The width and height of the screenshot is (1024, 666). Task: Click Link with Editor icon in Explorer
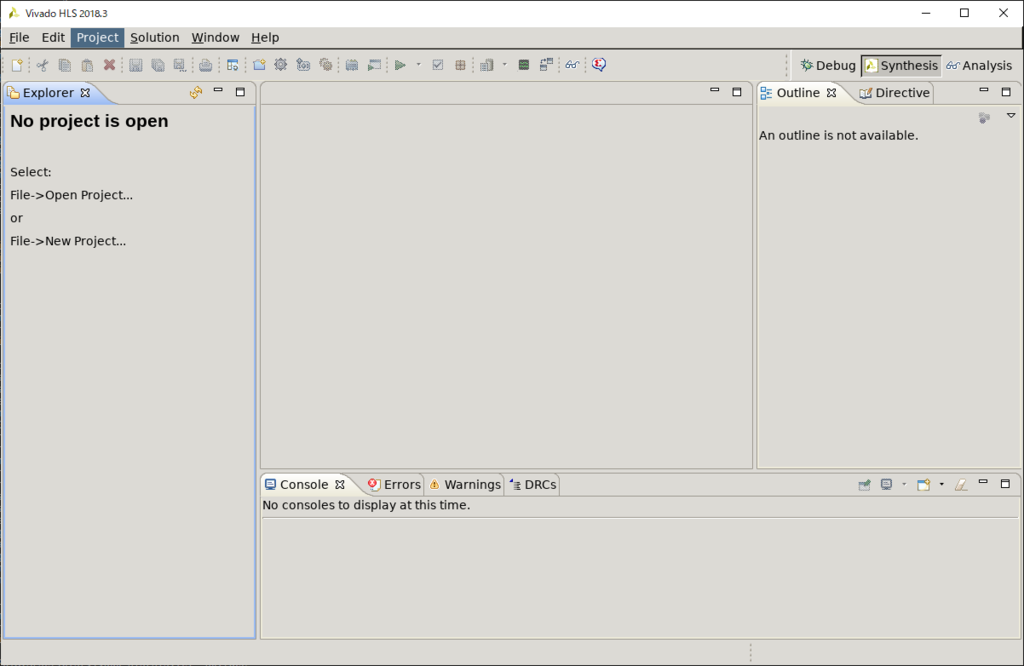click(196, 92)
